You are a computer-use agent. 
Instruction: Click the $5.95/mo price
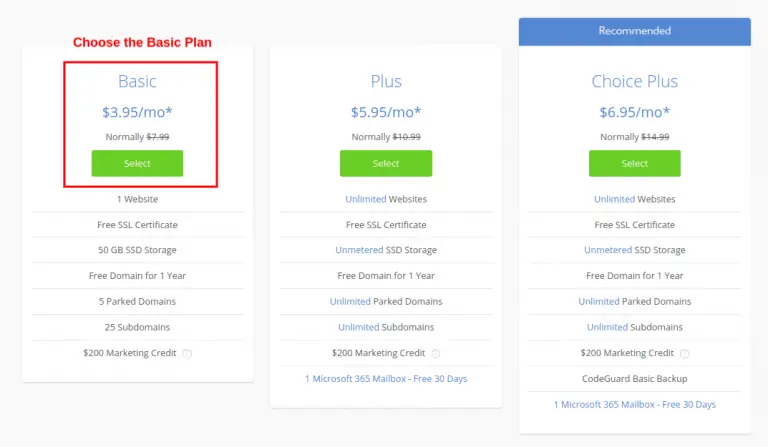386,112
